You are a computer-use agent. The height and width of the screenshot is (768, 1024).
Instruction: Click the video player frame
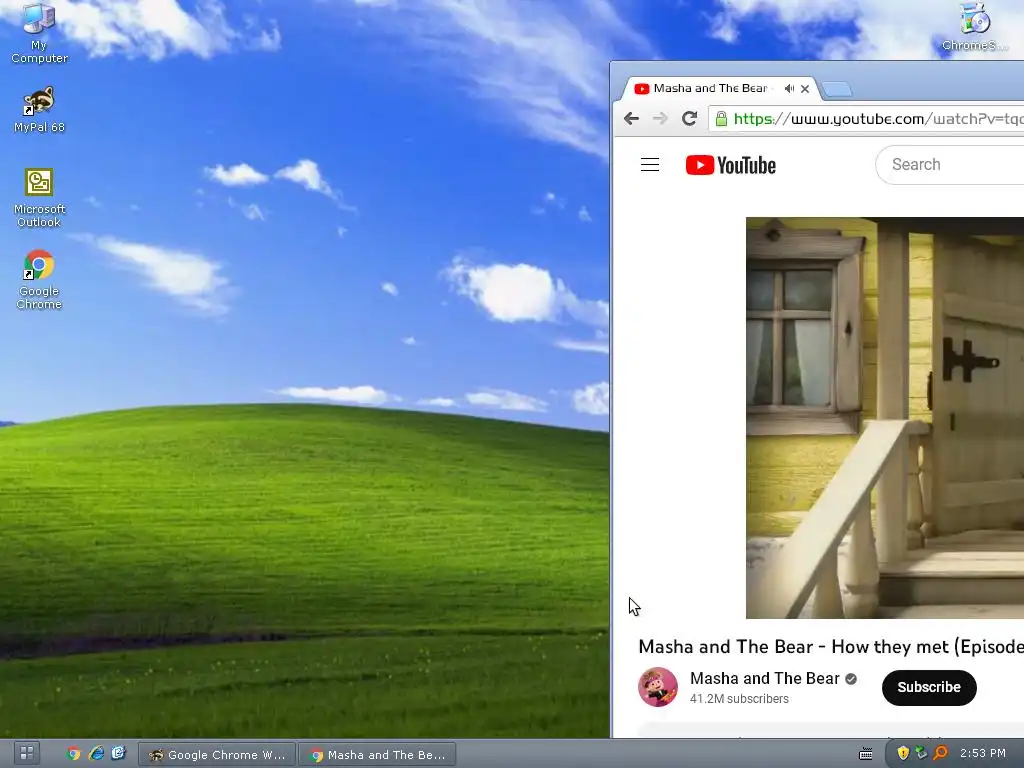(885, 418)
